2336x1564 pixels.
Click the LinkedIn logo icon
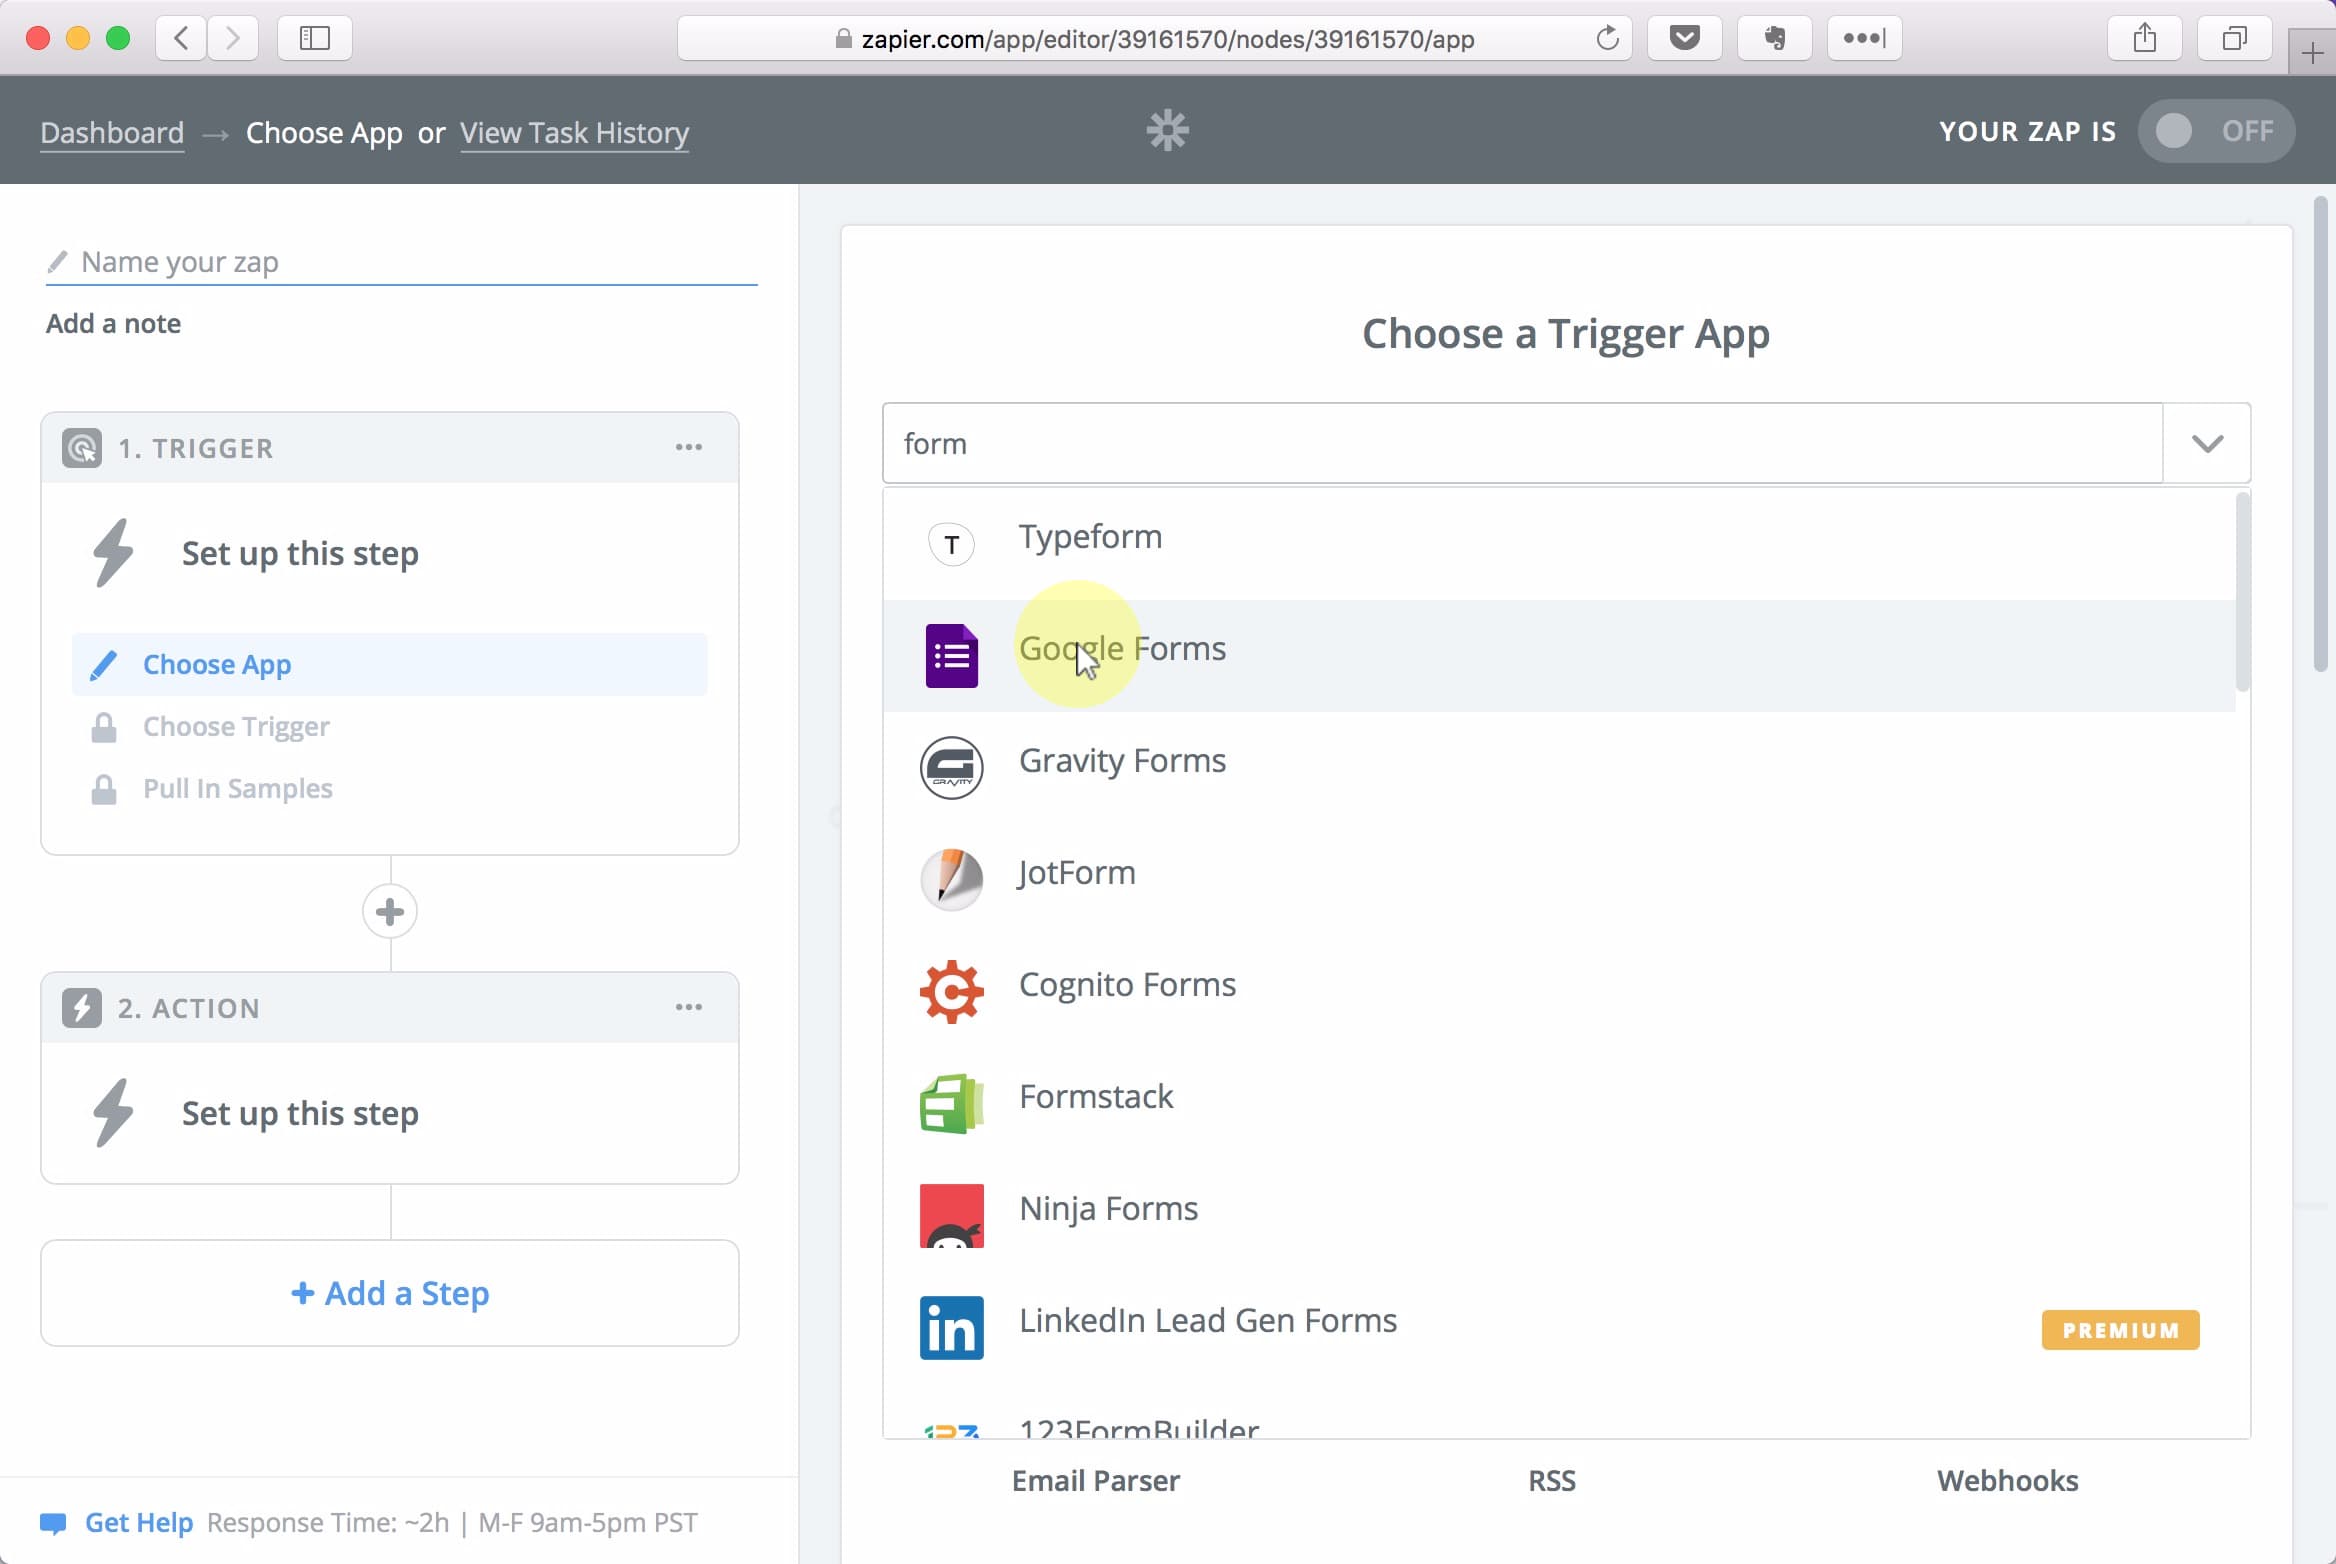[951, 1328]
